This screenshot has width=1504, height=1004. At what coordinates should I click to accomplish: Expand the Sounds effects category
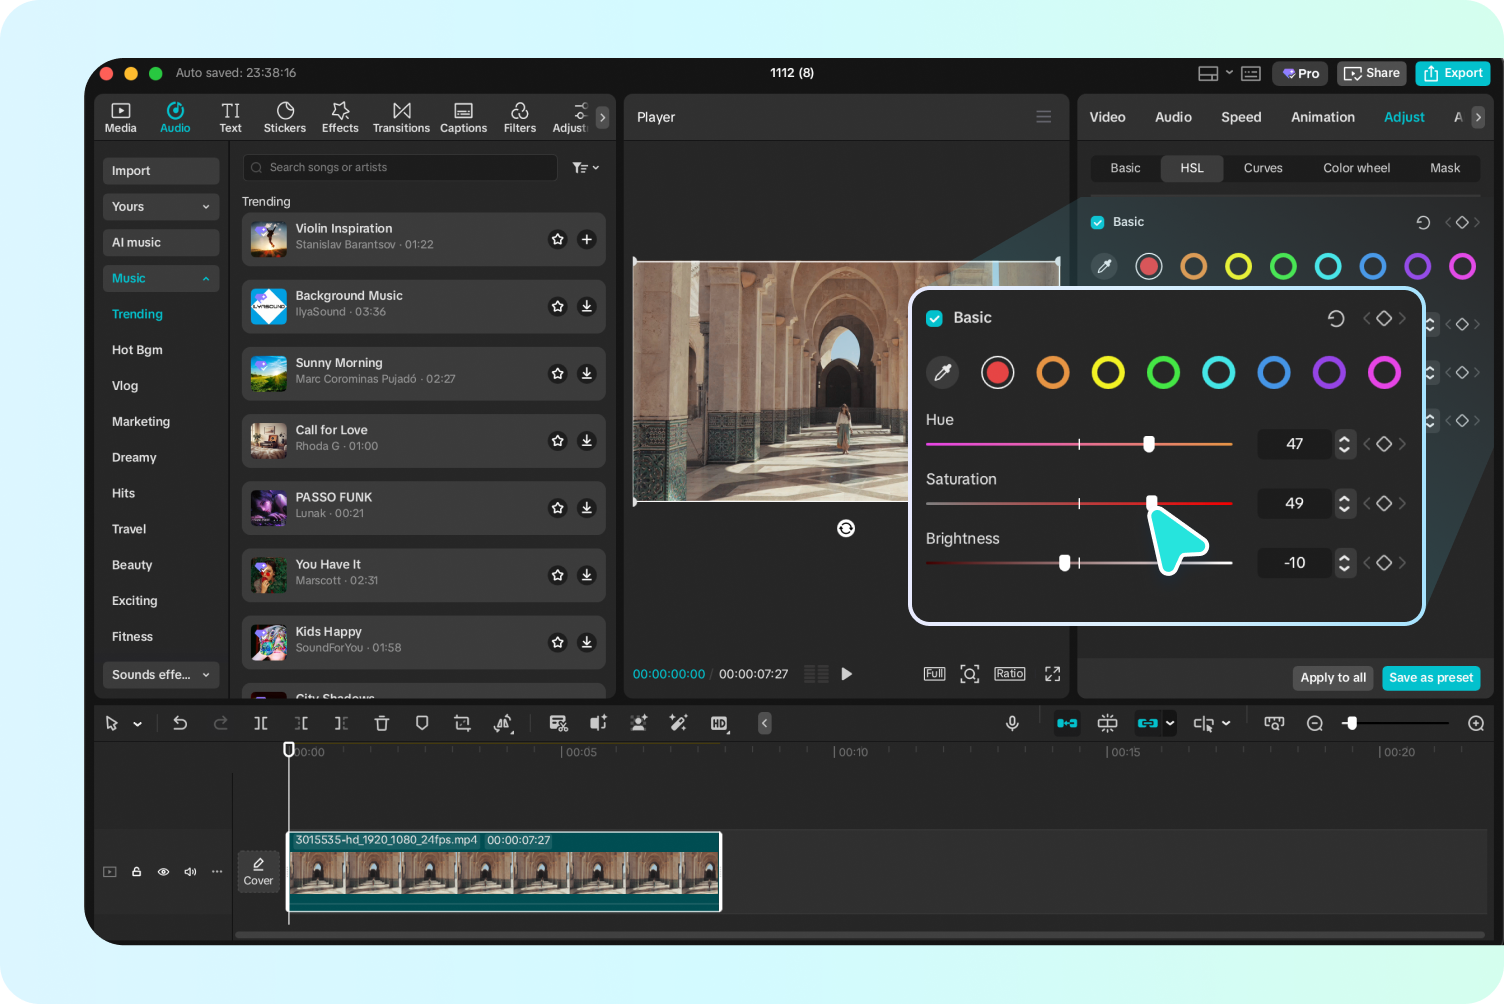[160, 674]
